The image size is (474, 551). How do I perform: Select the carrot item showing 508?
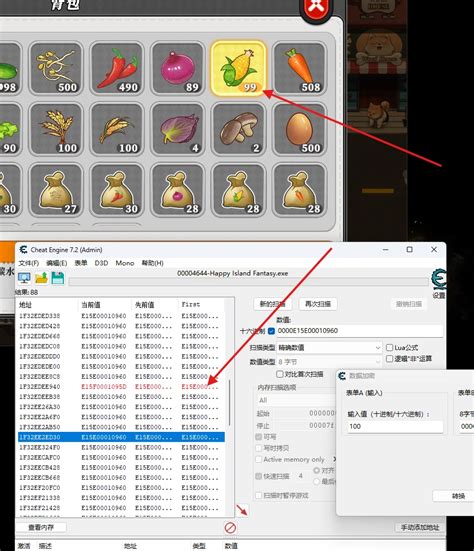tap(299, 68)
